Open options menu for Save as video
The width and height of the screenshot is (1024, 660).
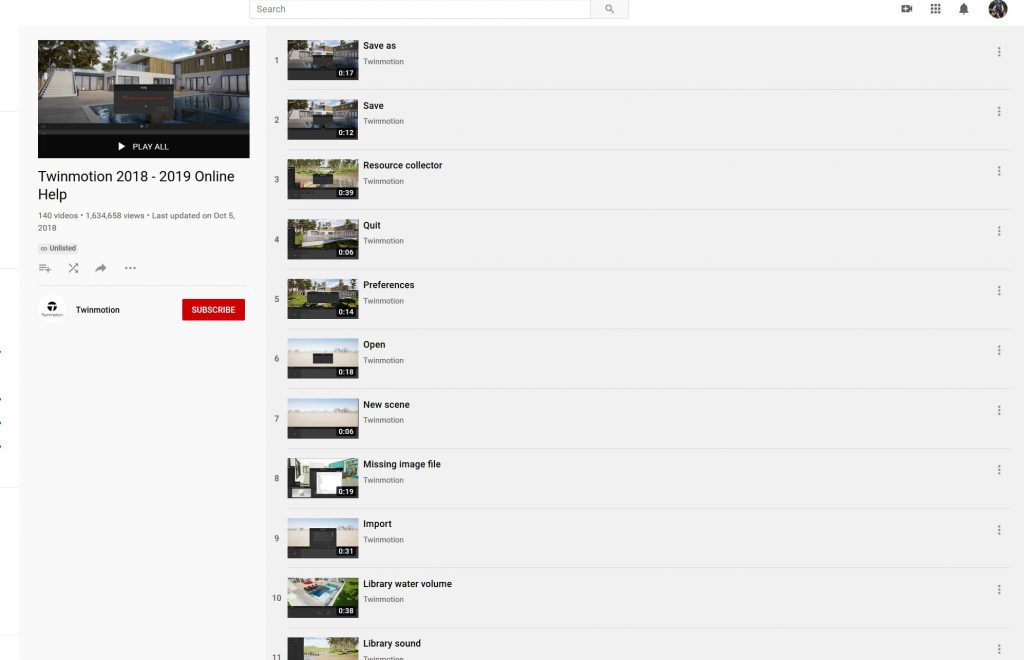999,52
